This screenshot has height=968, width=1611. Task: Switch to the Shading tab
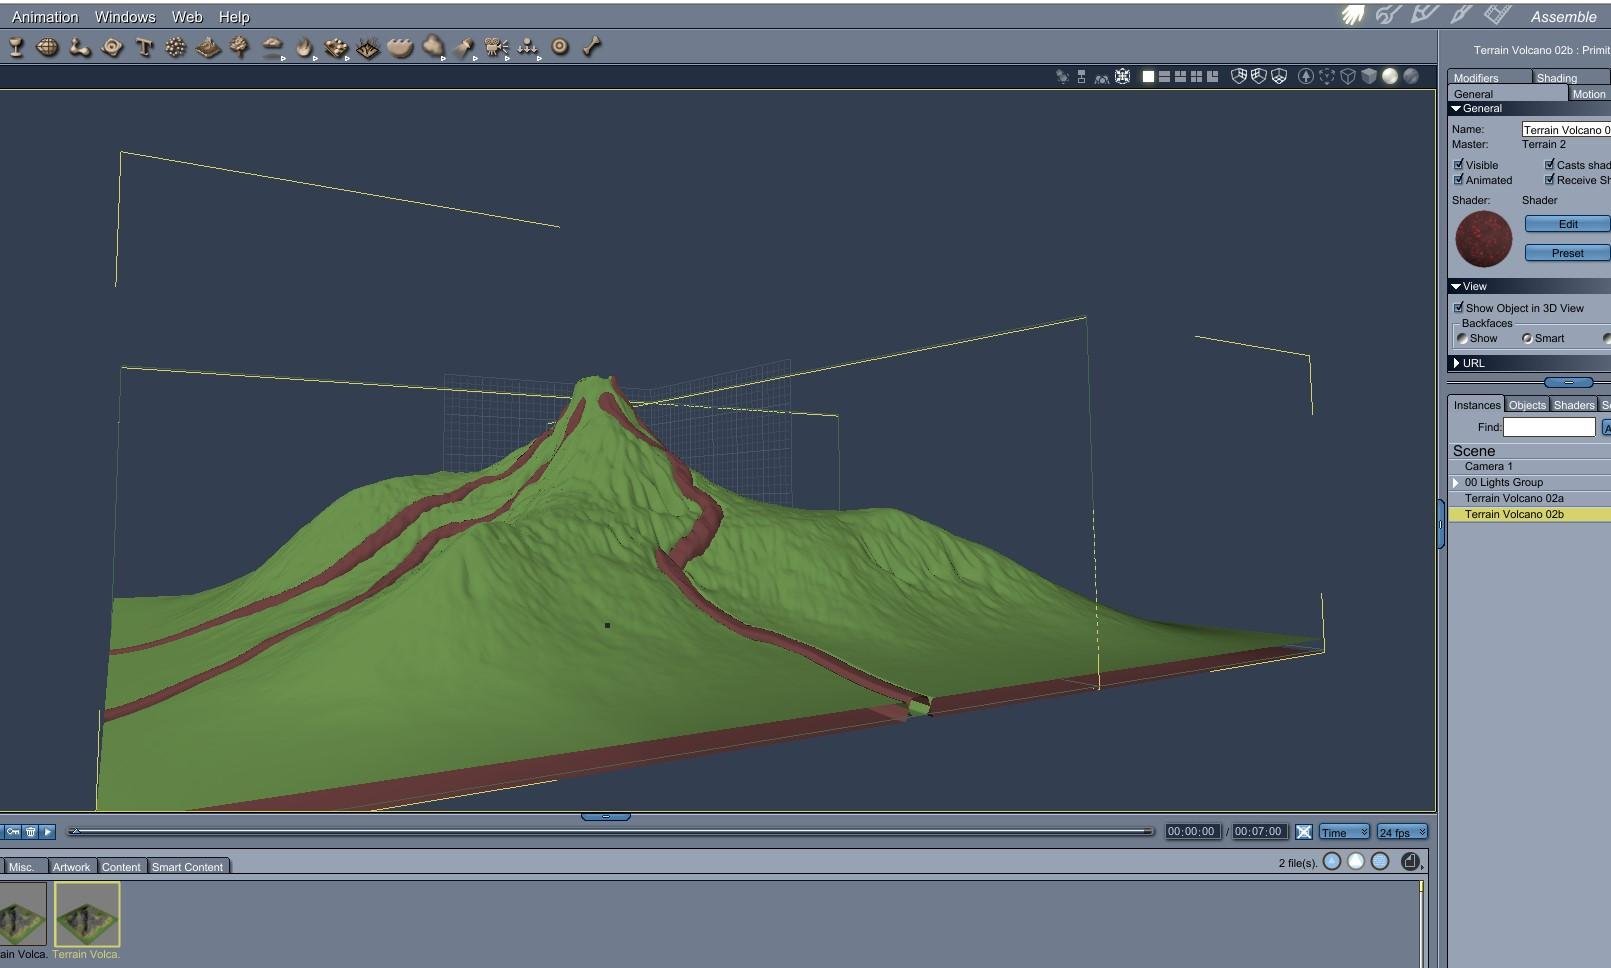[1570, 77]
